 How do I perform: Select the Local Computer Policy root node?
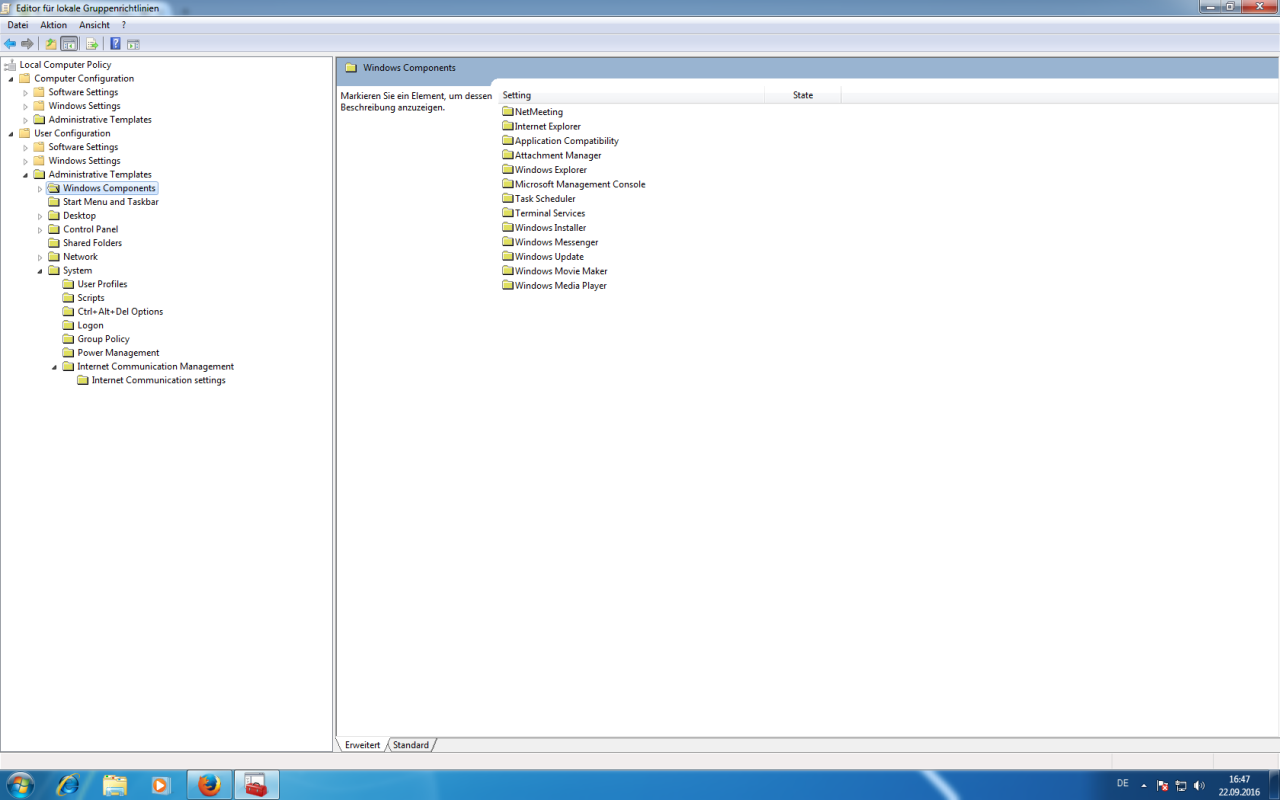point(65,65)
